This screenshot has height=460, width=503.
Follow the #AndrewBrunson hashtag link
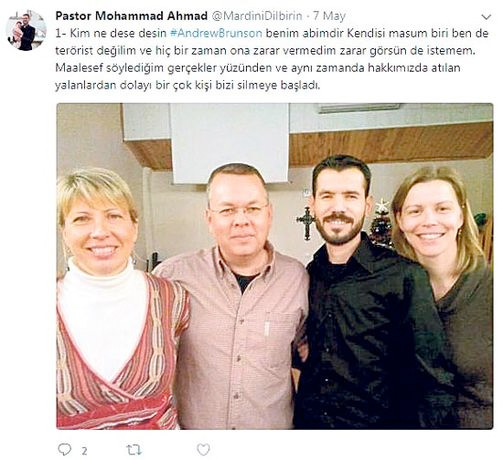[216, 33]
